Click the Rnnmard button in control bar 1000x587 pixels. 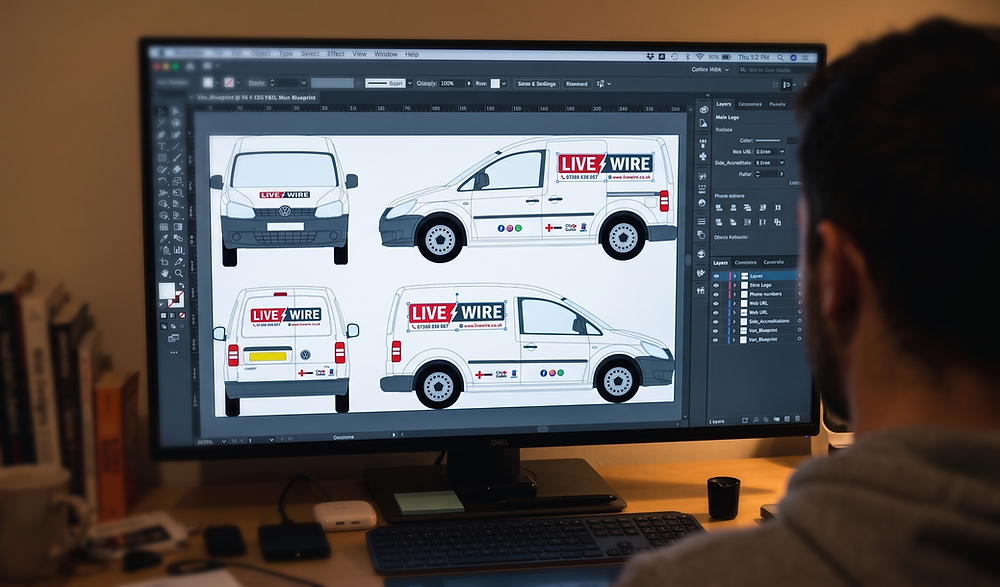(577, 84)
